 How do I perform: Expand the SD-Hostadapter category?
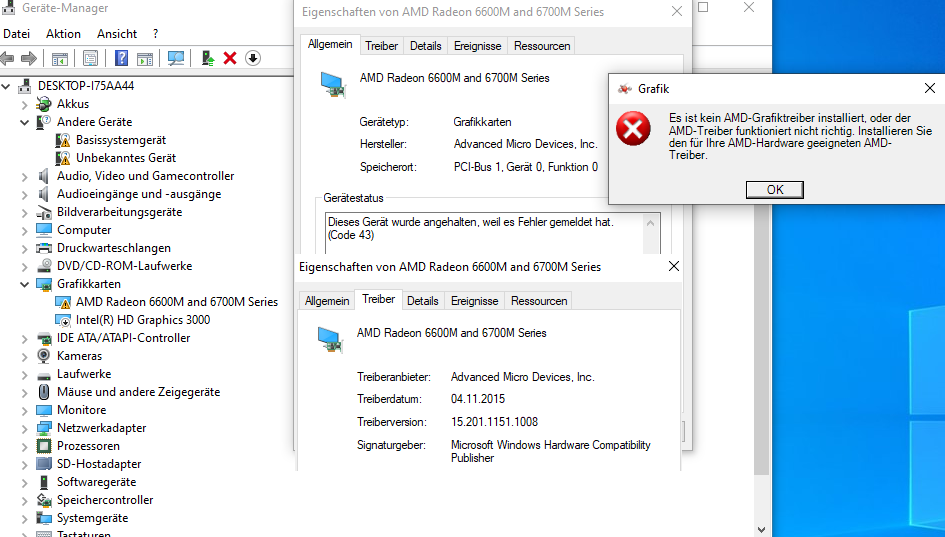pyautogui.click(x=25, y=465)
